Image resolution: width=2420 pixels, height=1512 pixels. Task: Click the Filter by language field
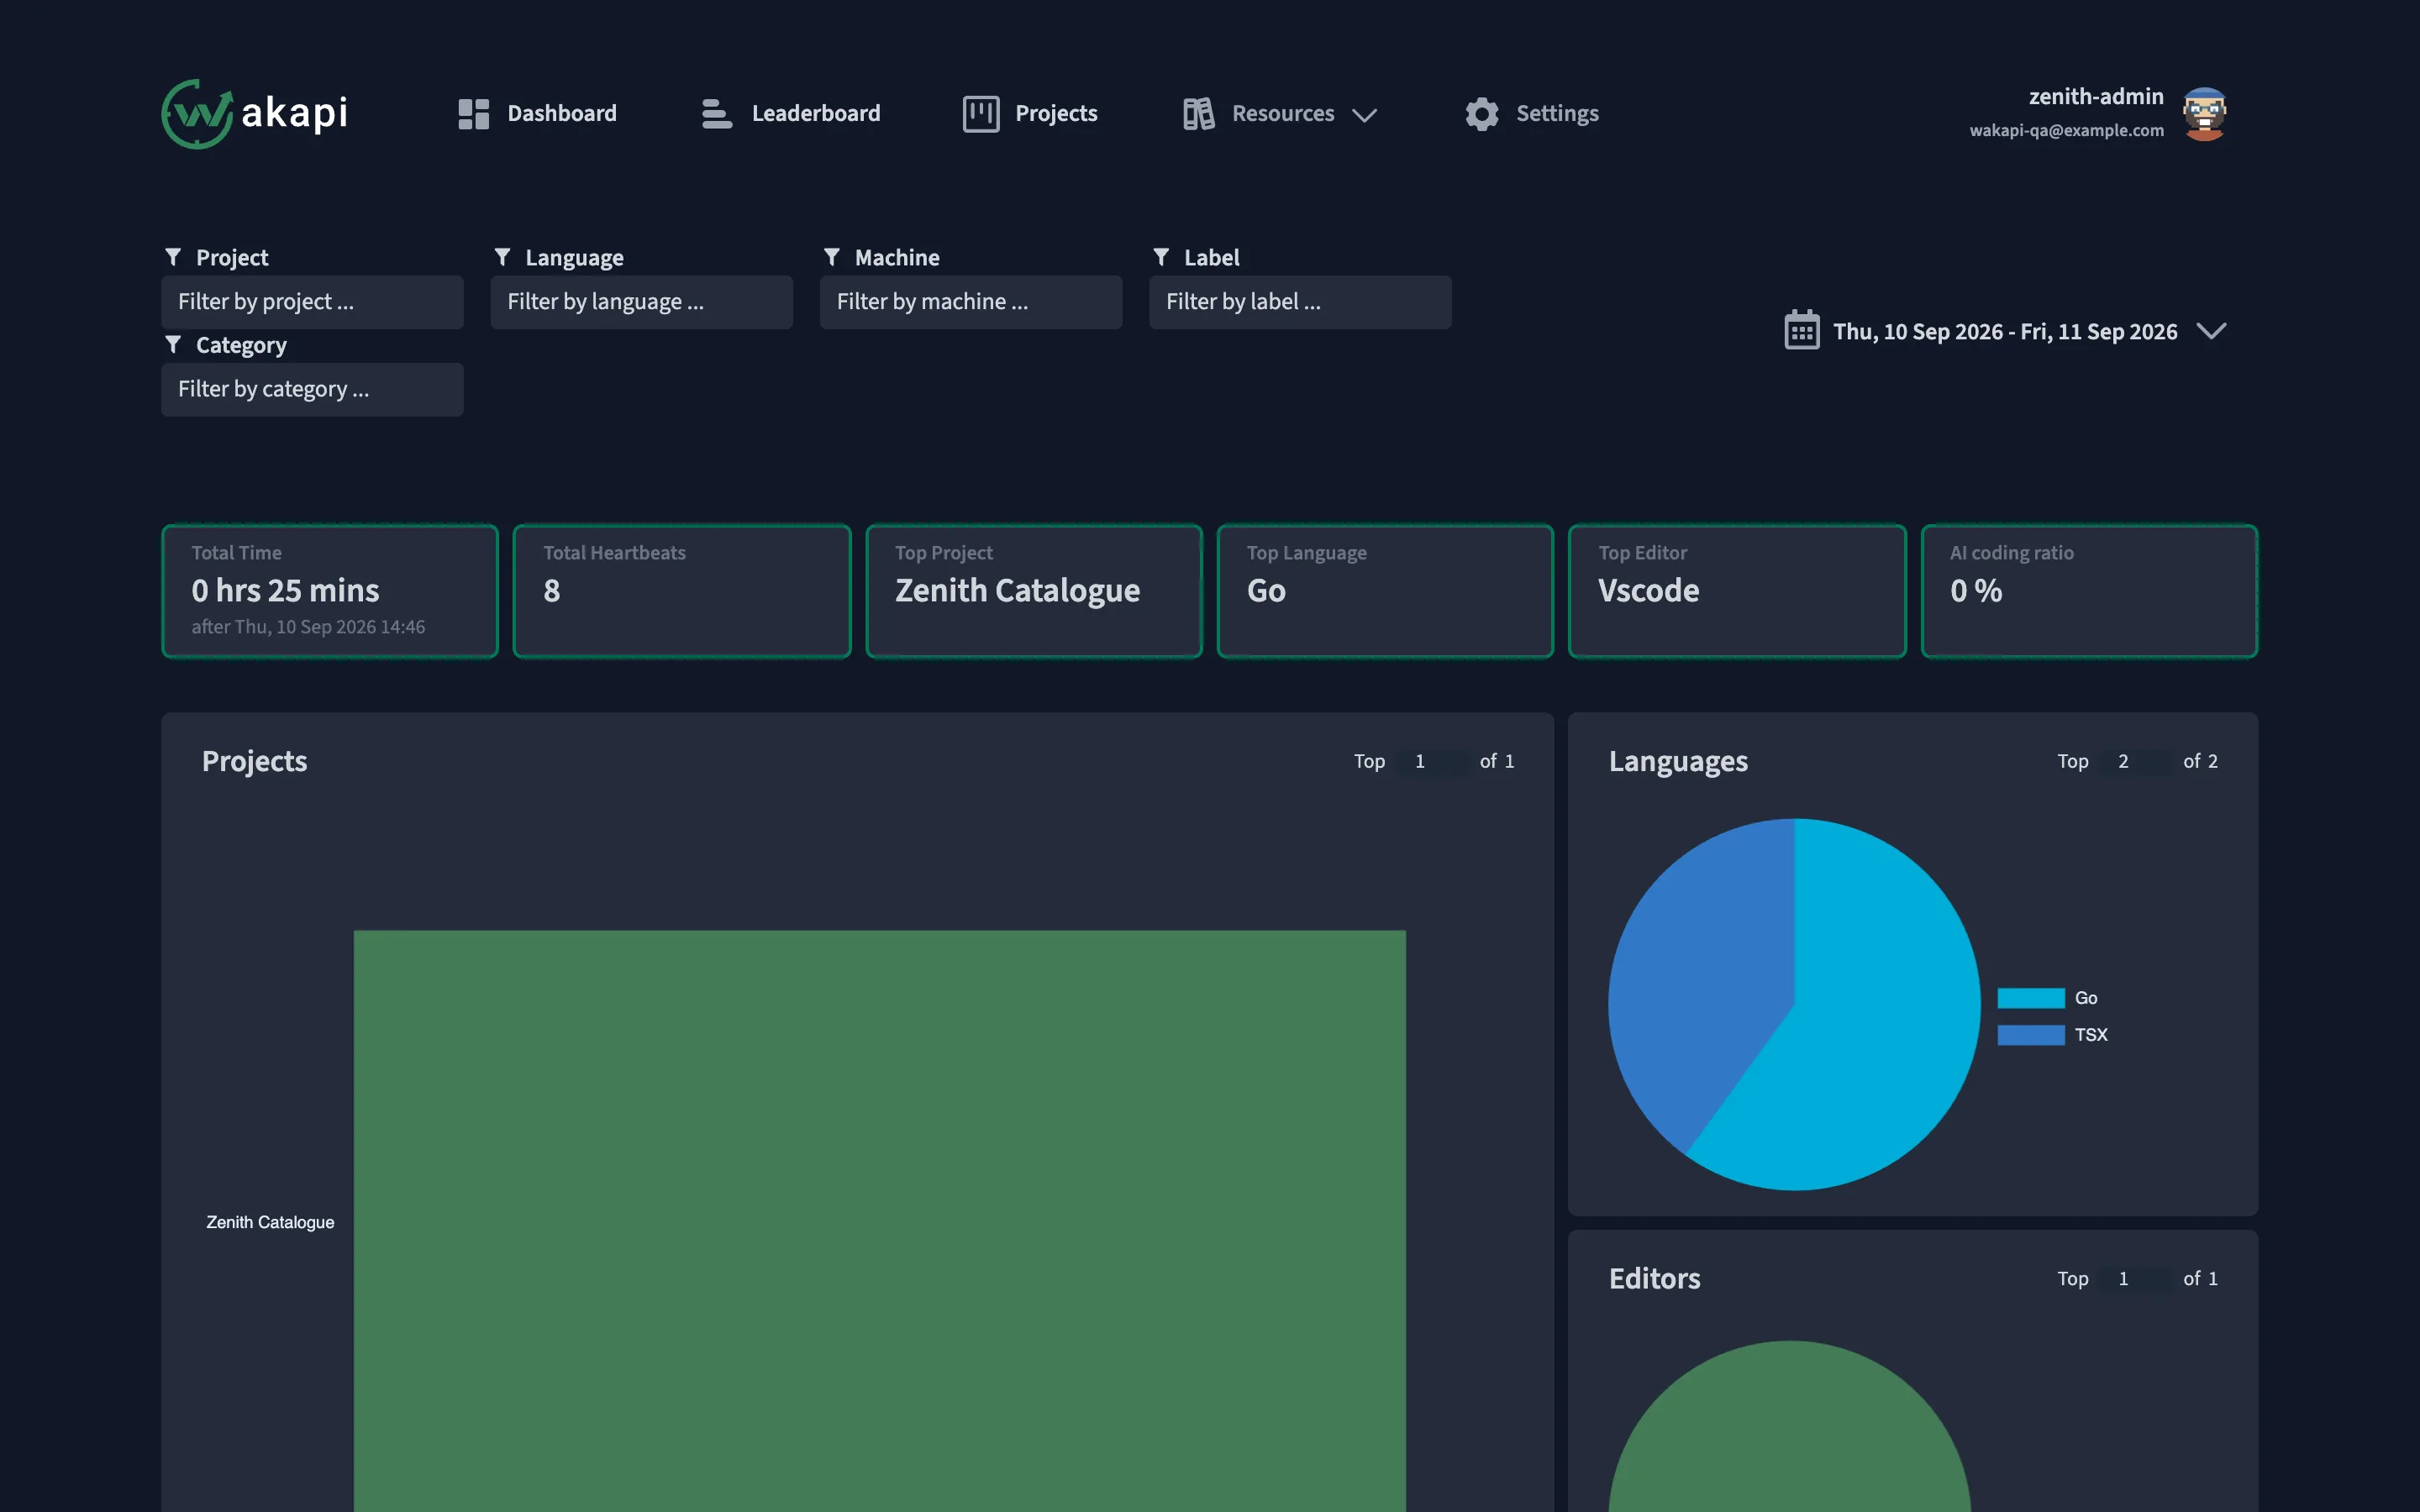641,302
